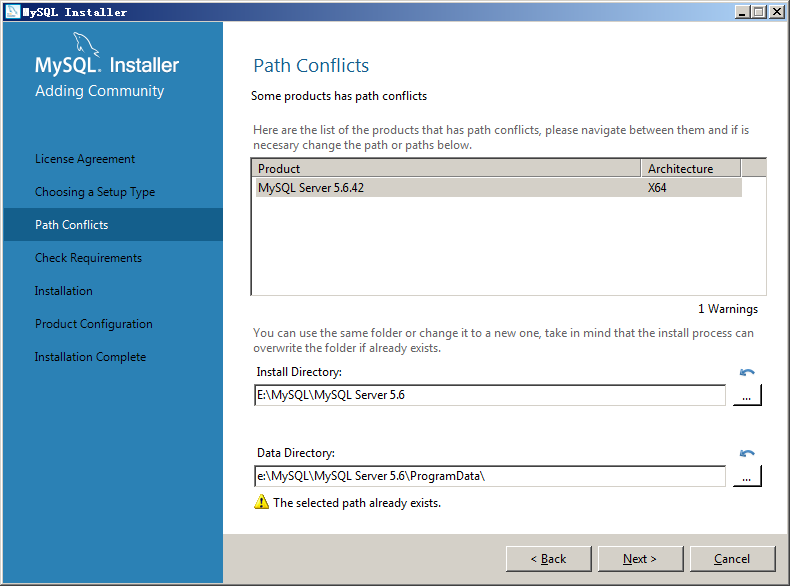Screen dimensions: 790x586
Task: Click 'The selected path already exists.' message
Action: 357,503
